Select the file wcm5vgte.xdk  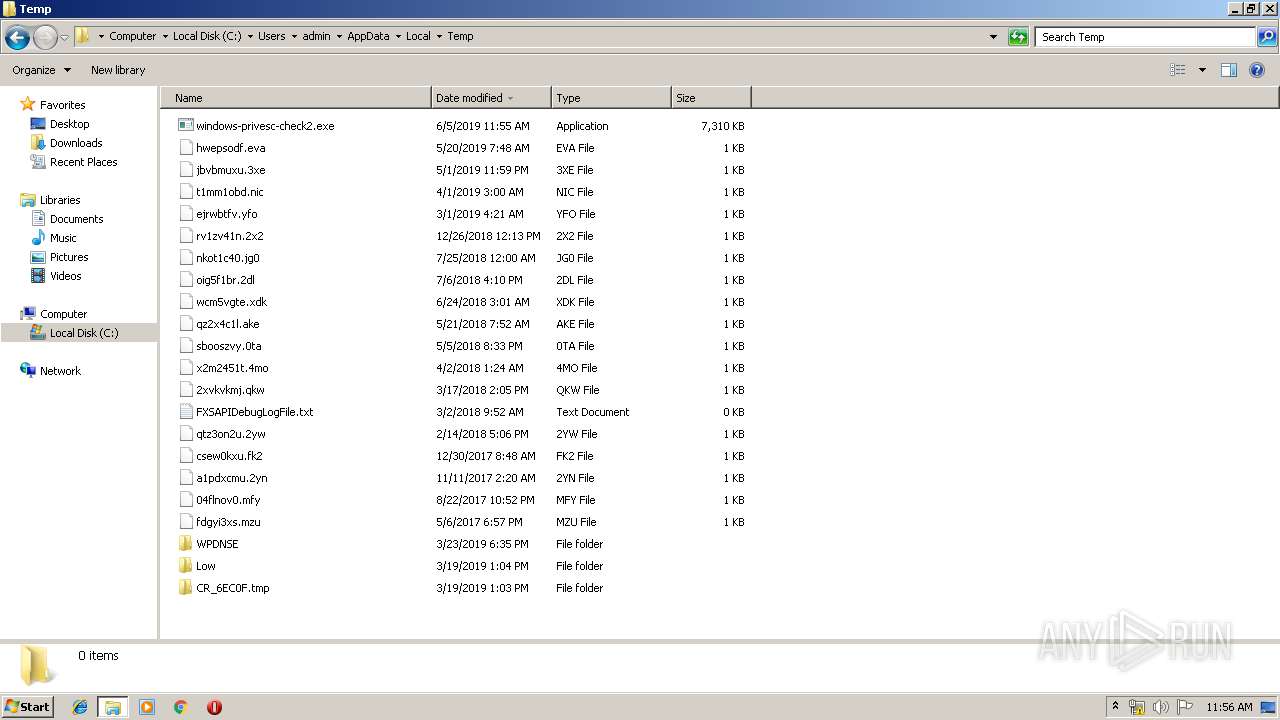pyautogui.click(x=231, y=302)
